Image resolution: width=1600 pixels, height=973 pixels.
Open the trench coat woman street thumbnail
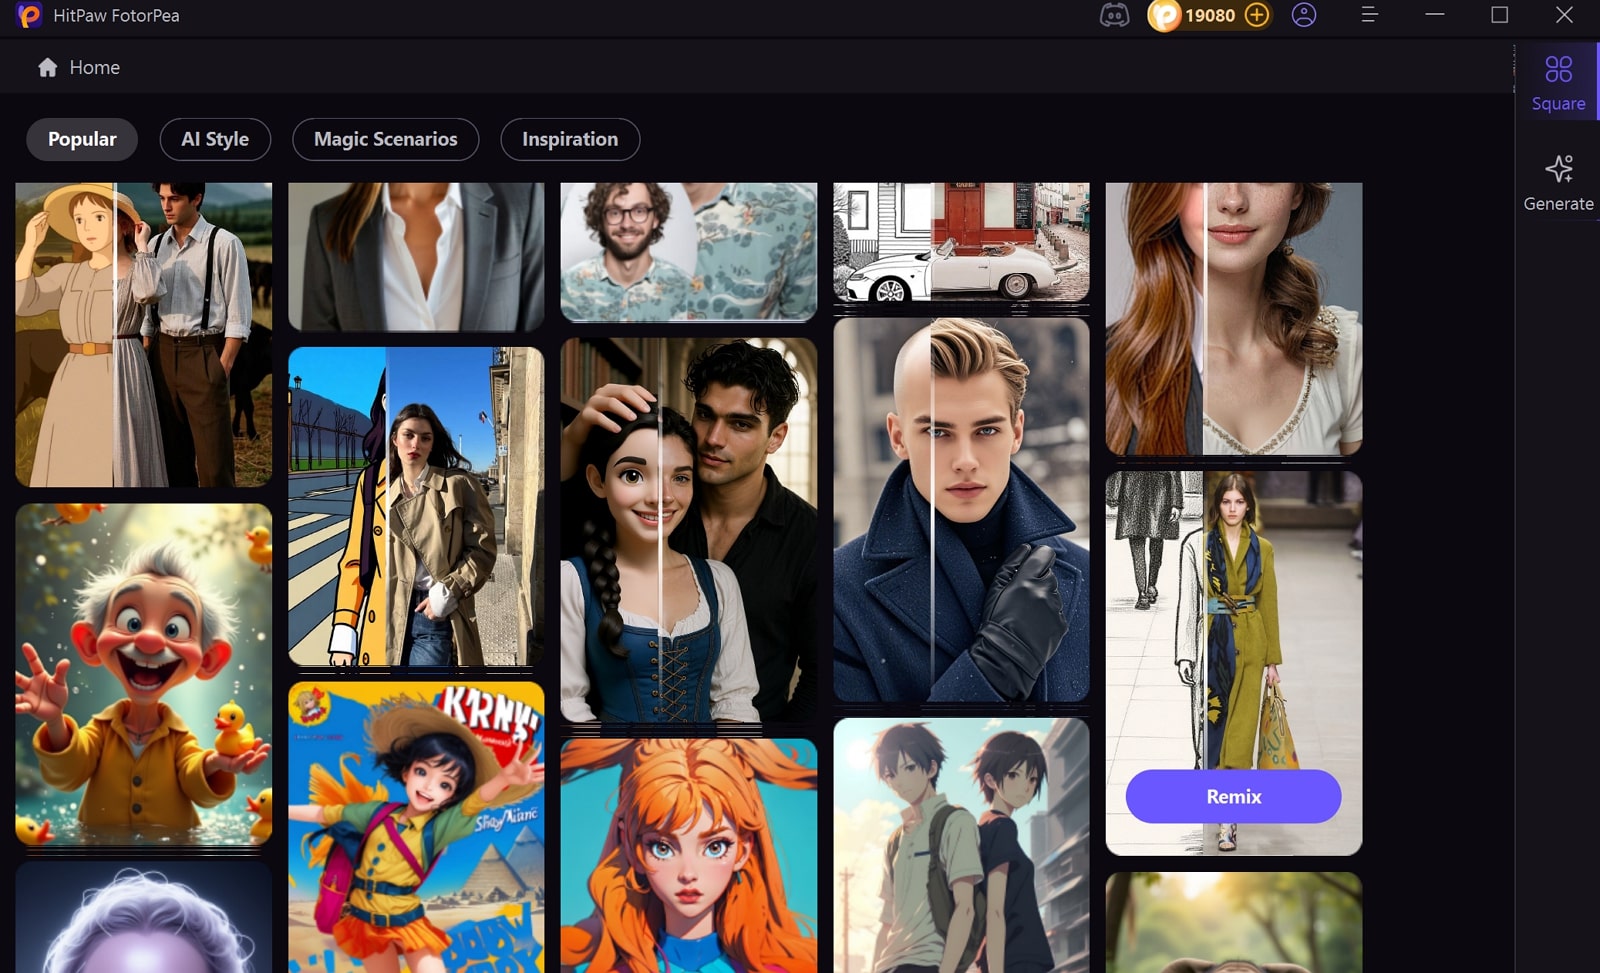[x=416, y=506]
